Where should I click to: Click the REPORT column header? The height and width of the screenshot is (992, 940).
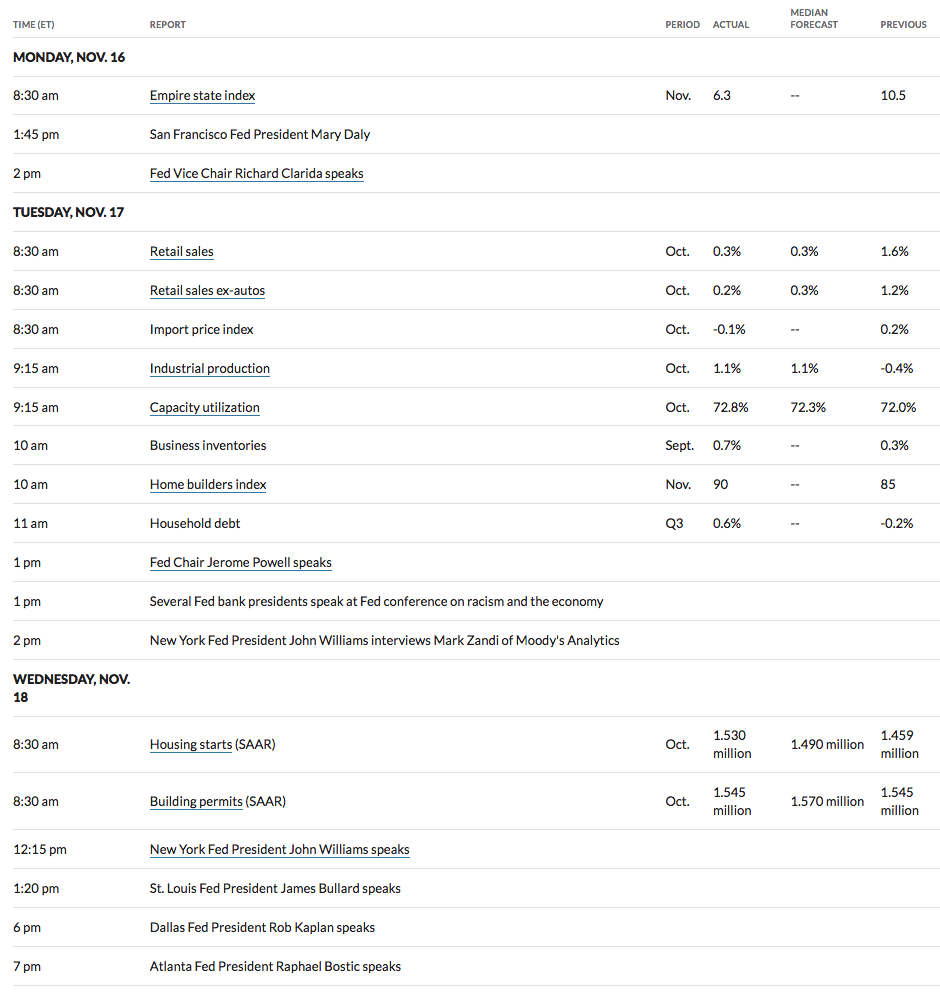click(x=168, y=25)
